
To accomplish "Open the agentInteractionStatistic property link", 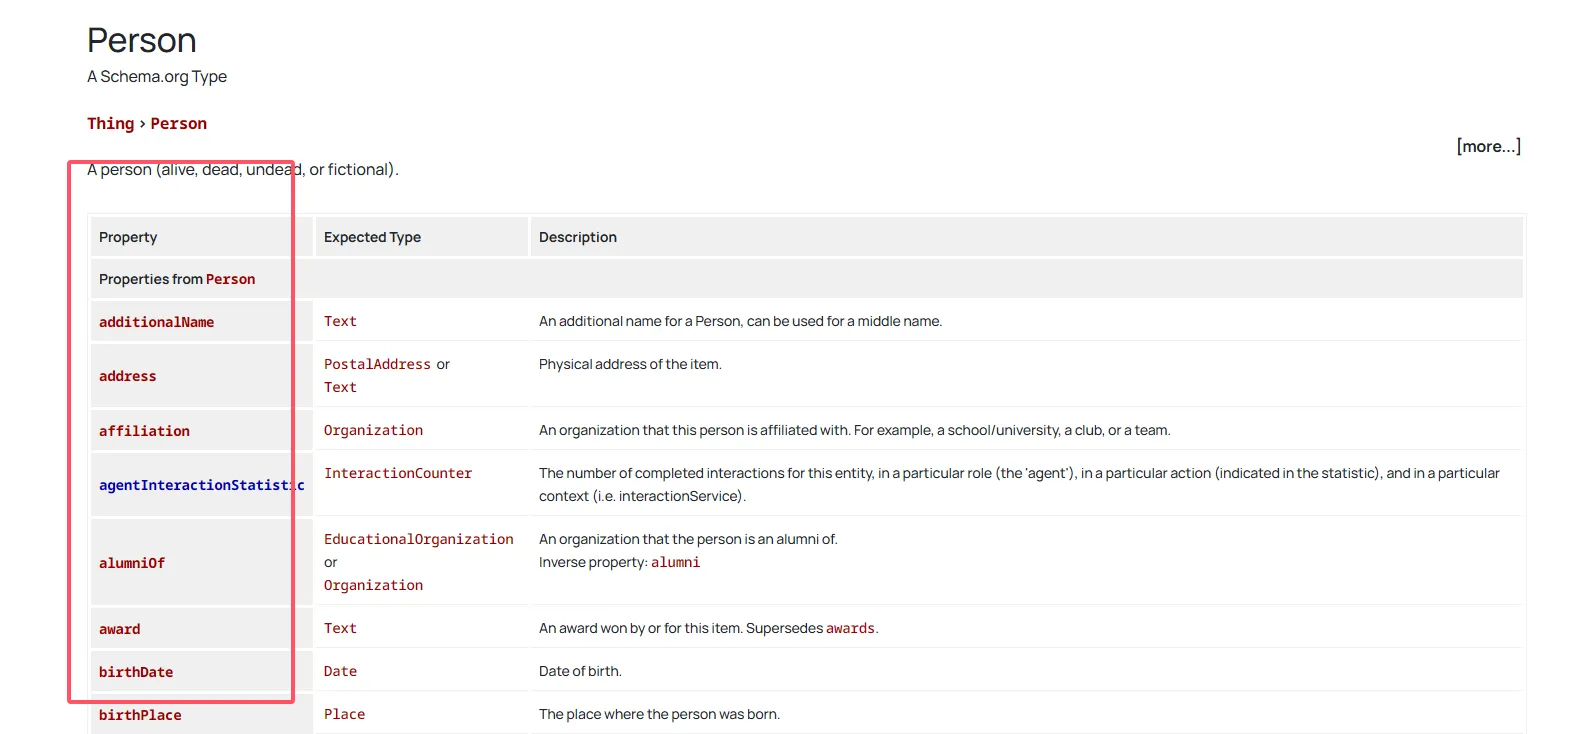I will point(201,485).
